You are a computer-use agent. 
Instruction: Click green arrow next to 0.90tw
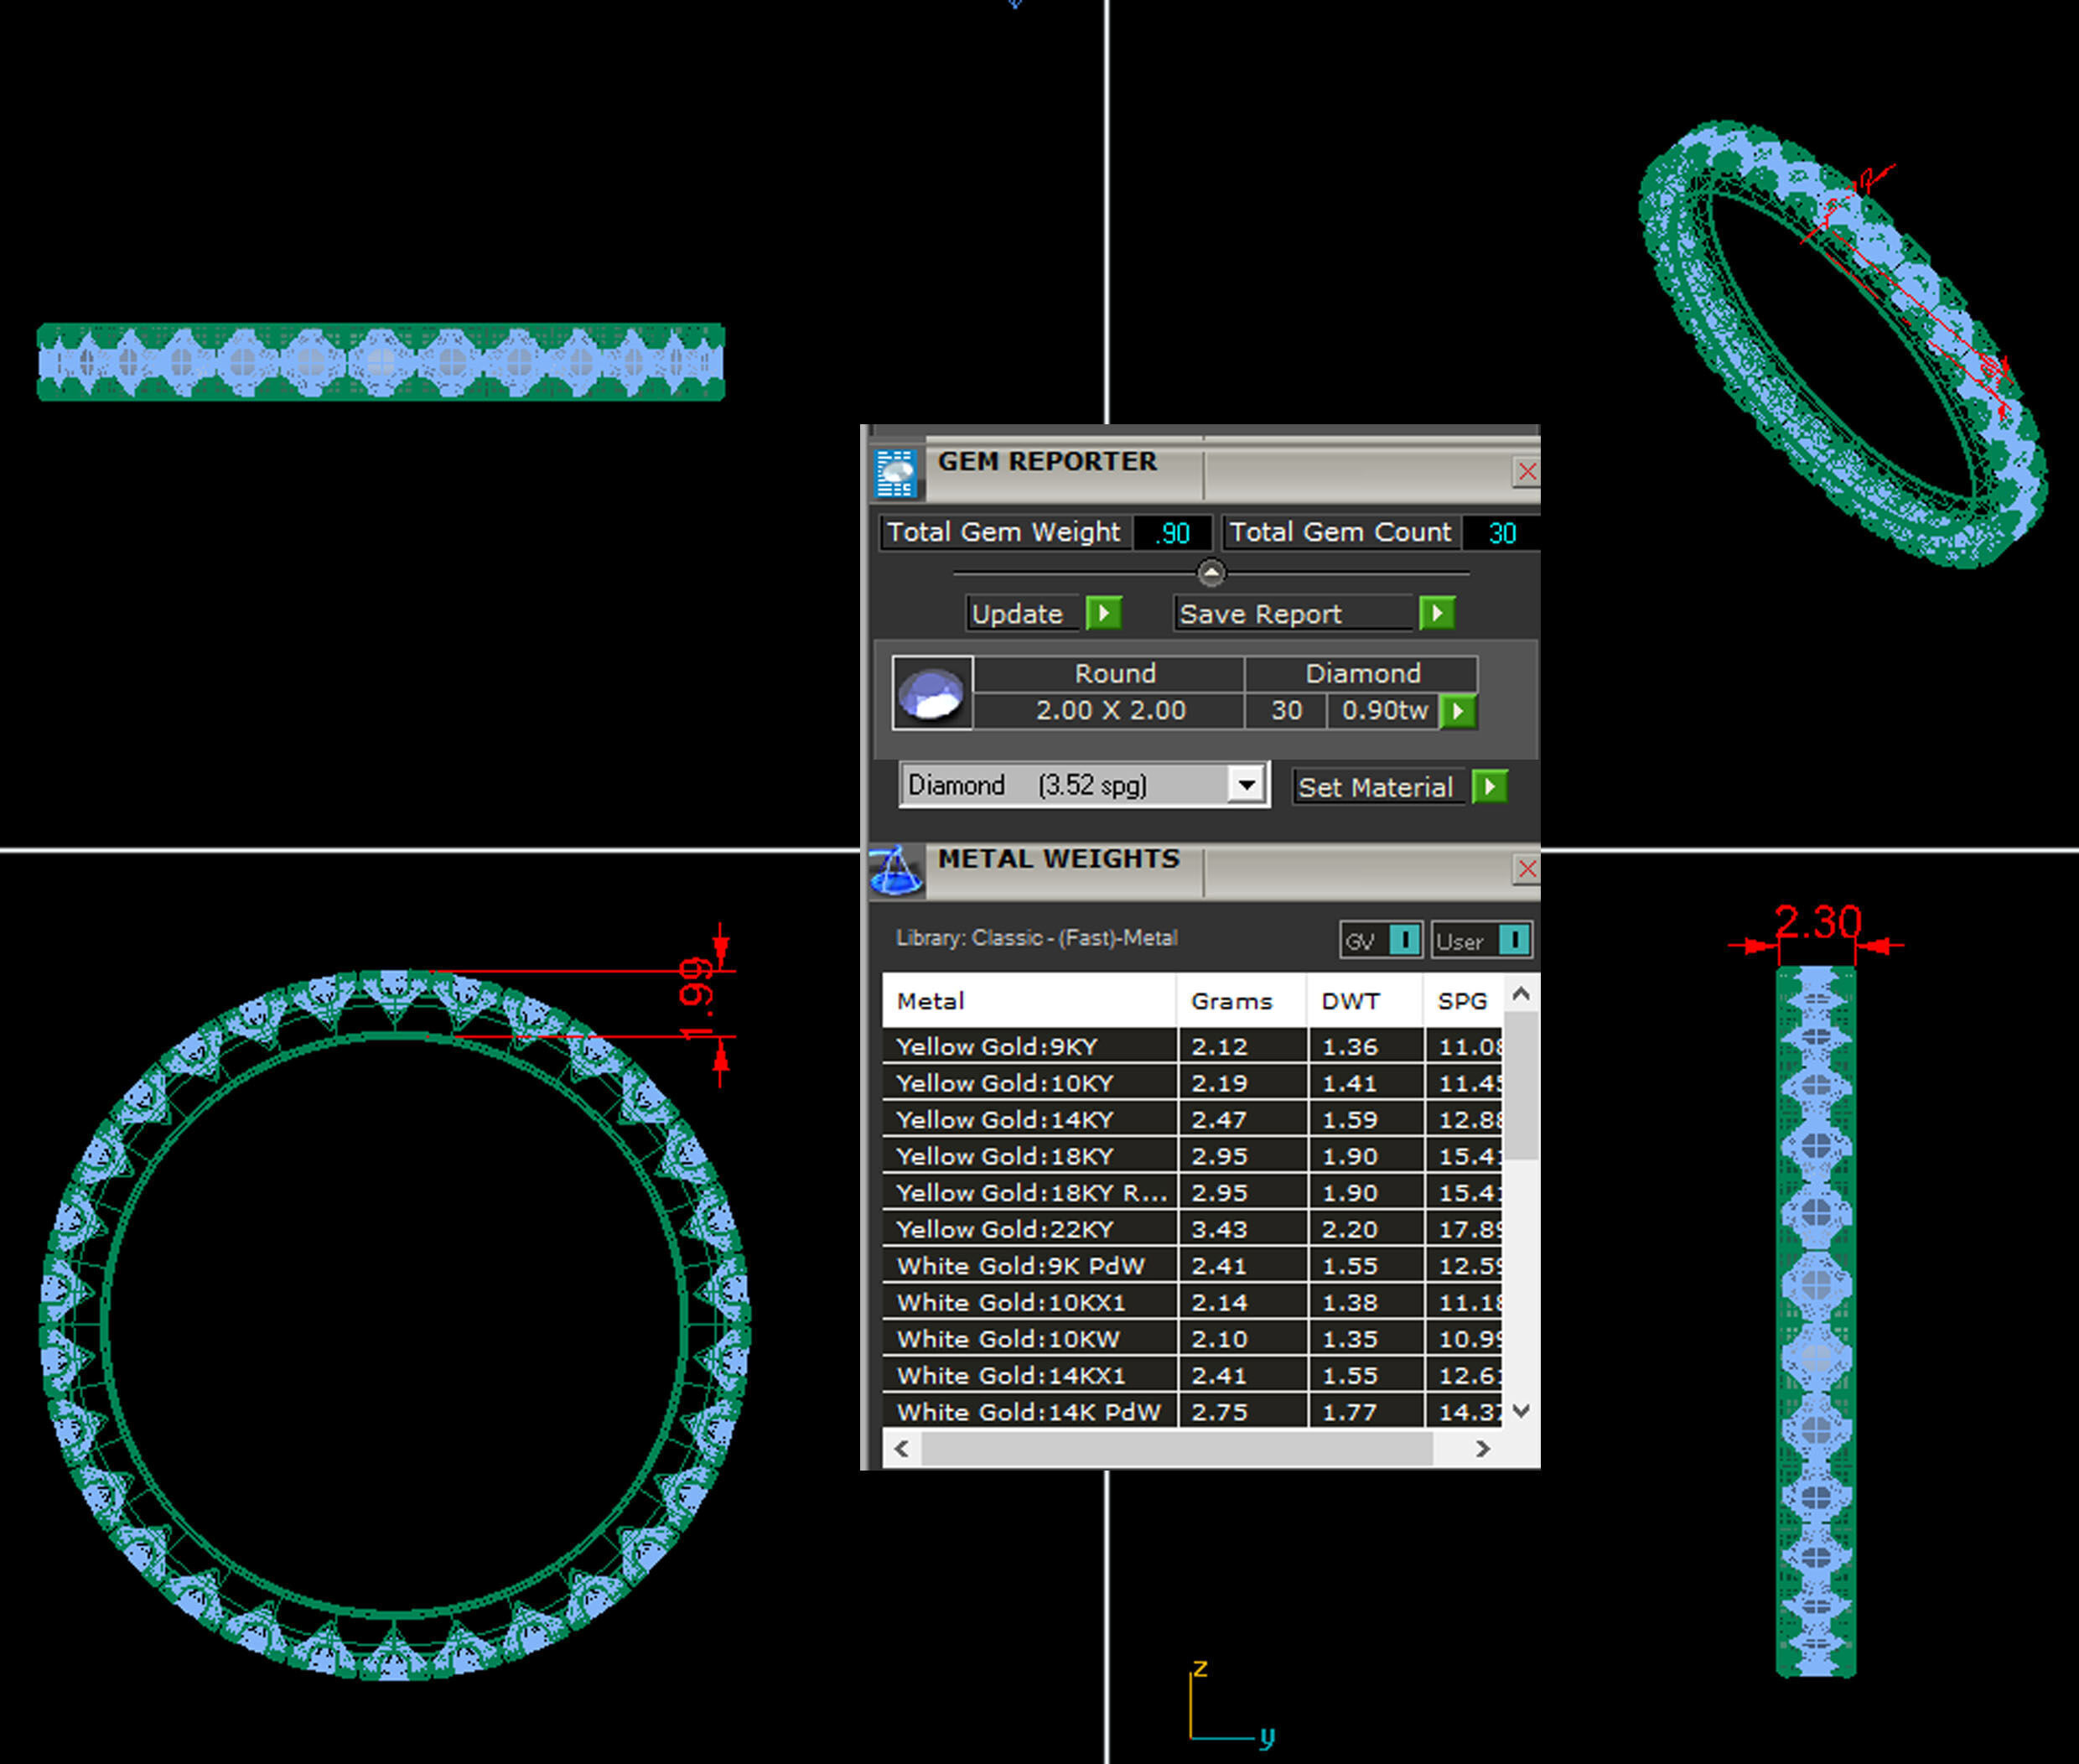(1458, 711)
